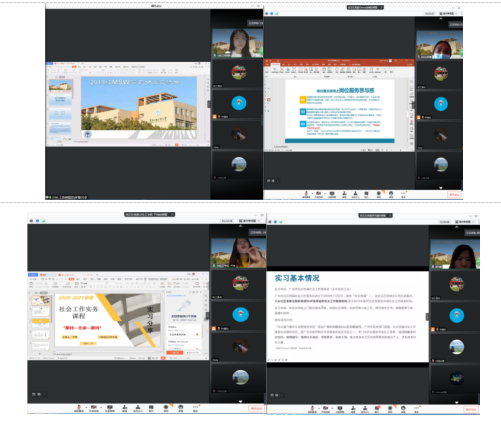The image size is (501, 424).
Task: Open Invite in 岗位服务思与感 meeting toolbar
Action: pos(344,194)
